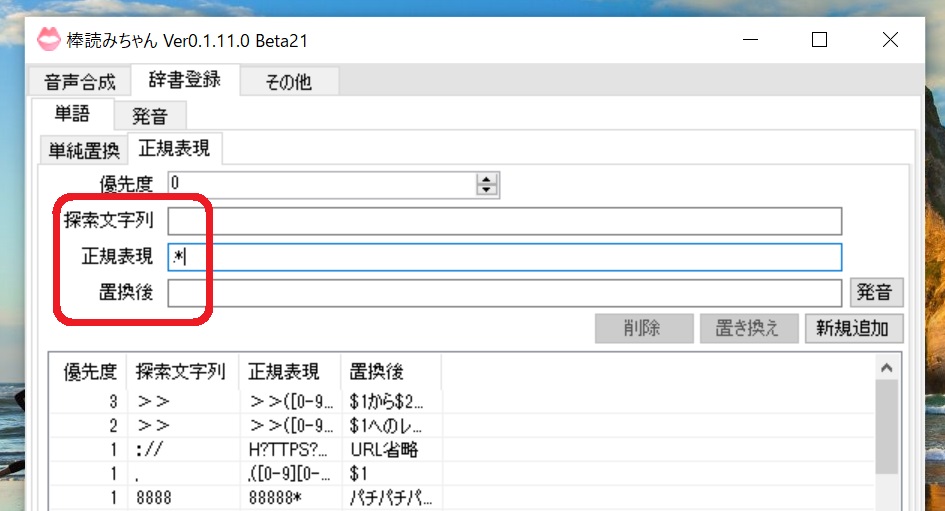Focus the 探索文字列 input field

[x=504, y=221]
